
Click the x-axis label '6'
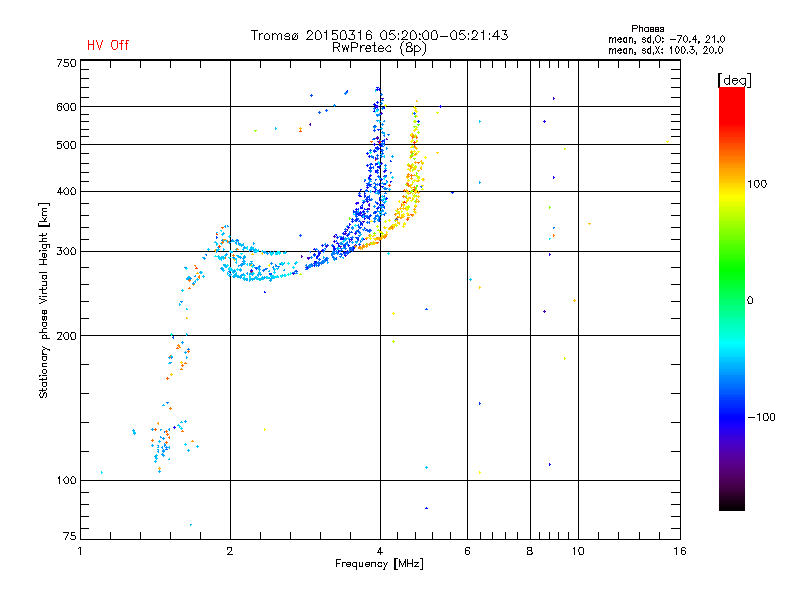(x=467, y=551)
